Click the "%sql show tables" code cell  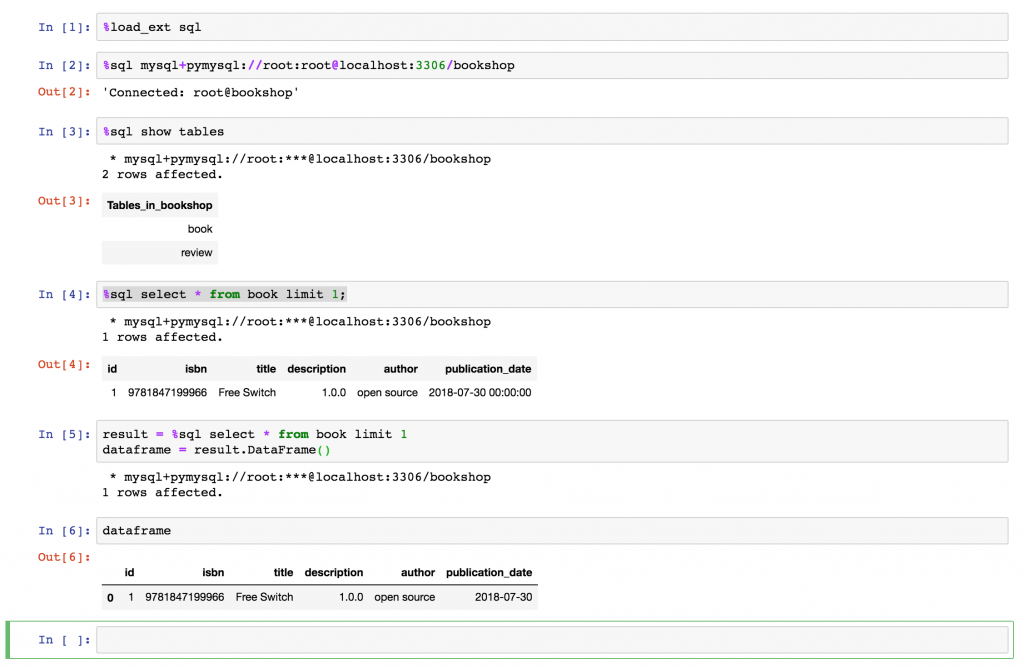click(550, 131)
